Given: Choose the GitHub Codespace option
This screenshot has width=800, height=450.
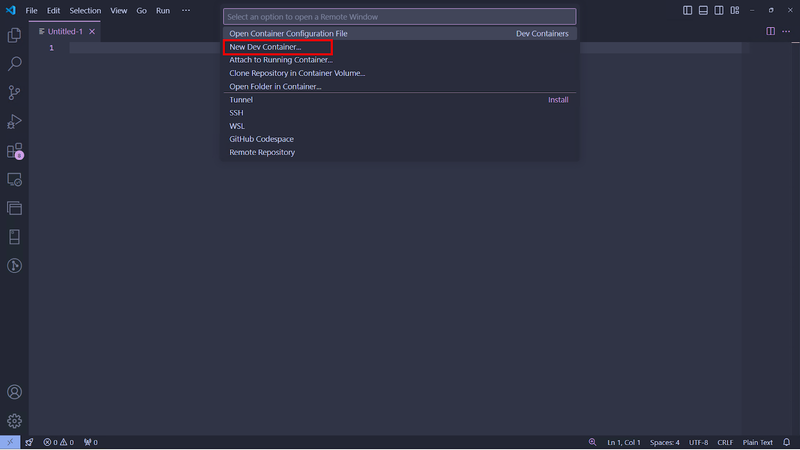Looking at the screenshot, I should tap(400, 139).
